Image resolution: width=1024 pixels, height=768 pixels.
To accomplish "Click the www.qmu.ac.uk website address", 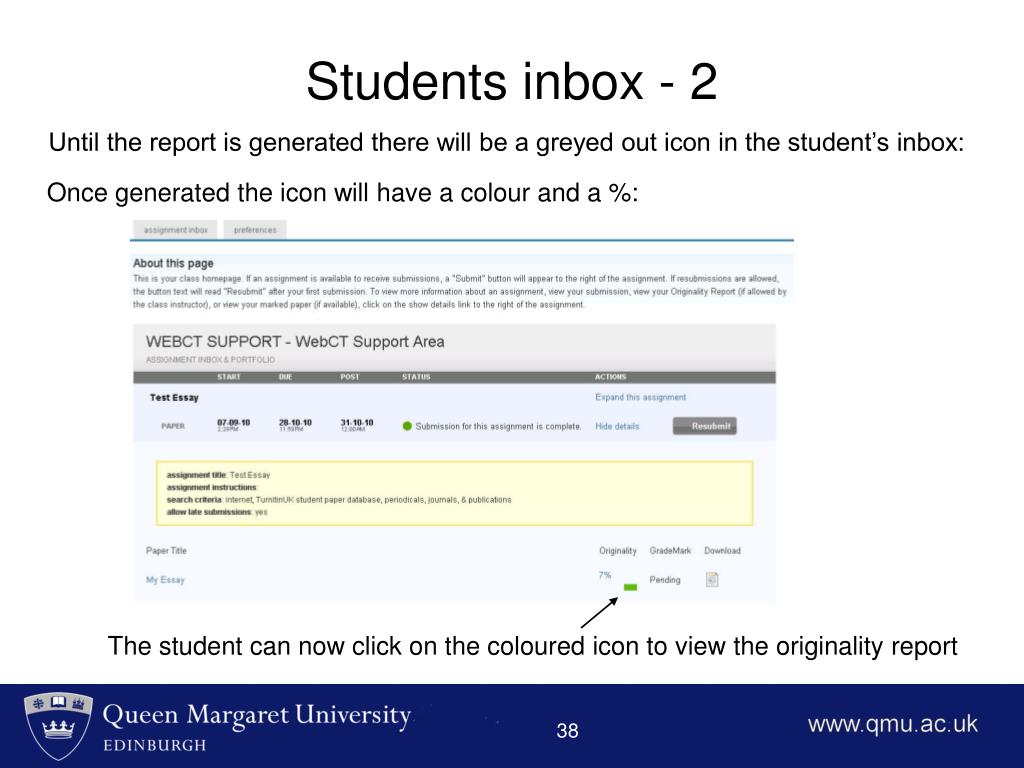I will tap(893, 724).
